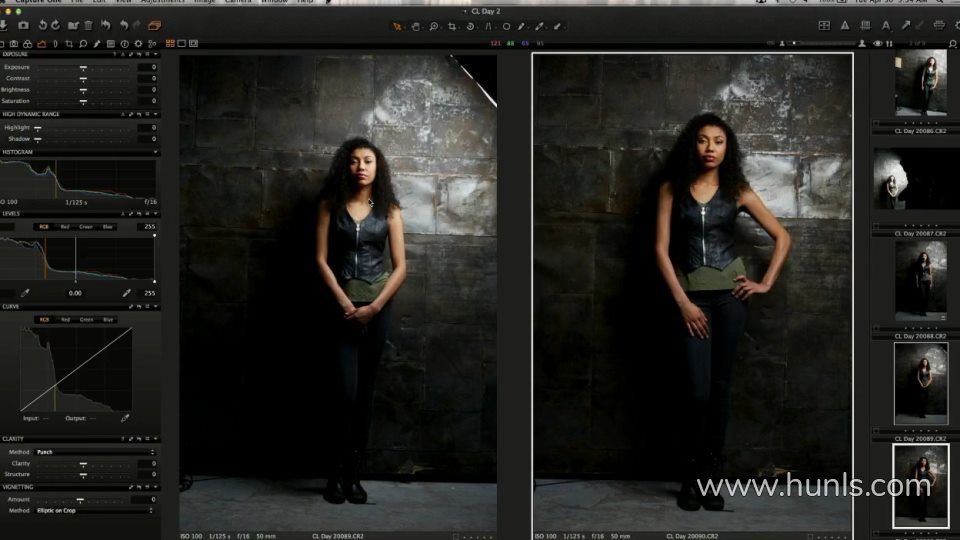The width and height of the screenshot is (960, 540).
Task: Open the Lens tool tab
Action: 55,43
